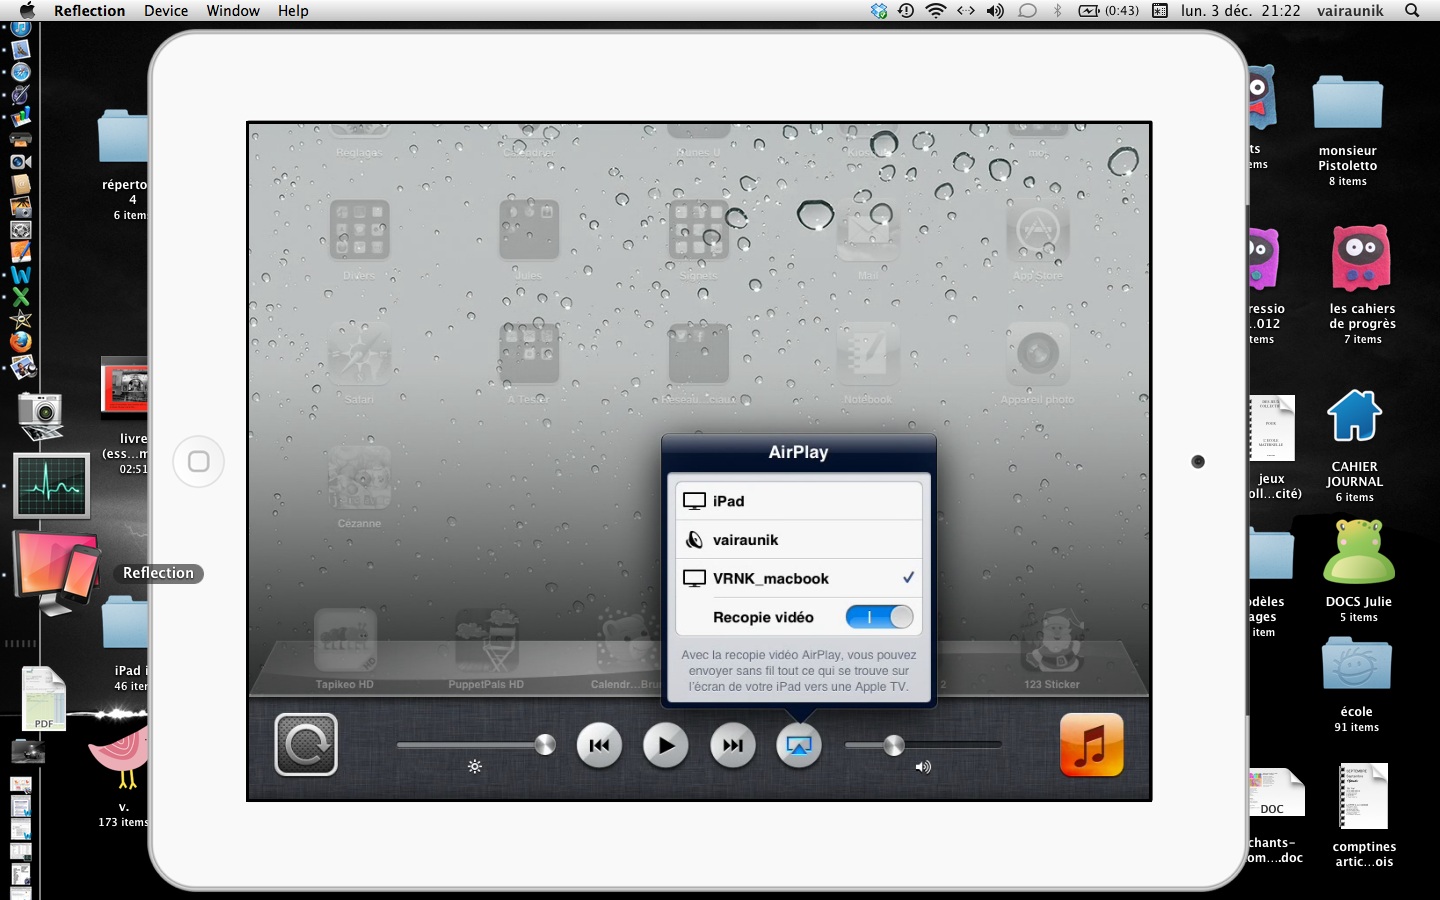
Task: Open Safari from the Dock
Action: (x=20, y=72)
